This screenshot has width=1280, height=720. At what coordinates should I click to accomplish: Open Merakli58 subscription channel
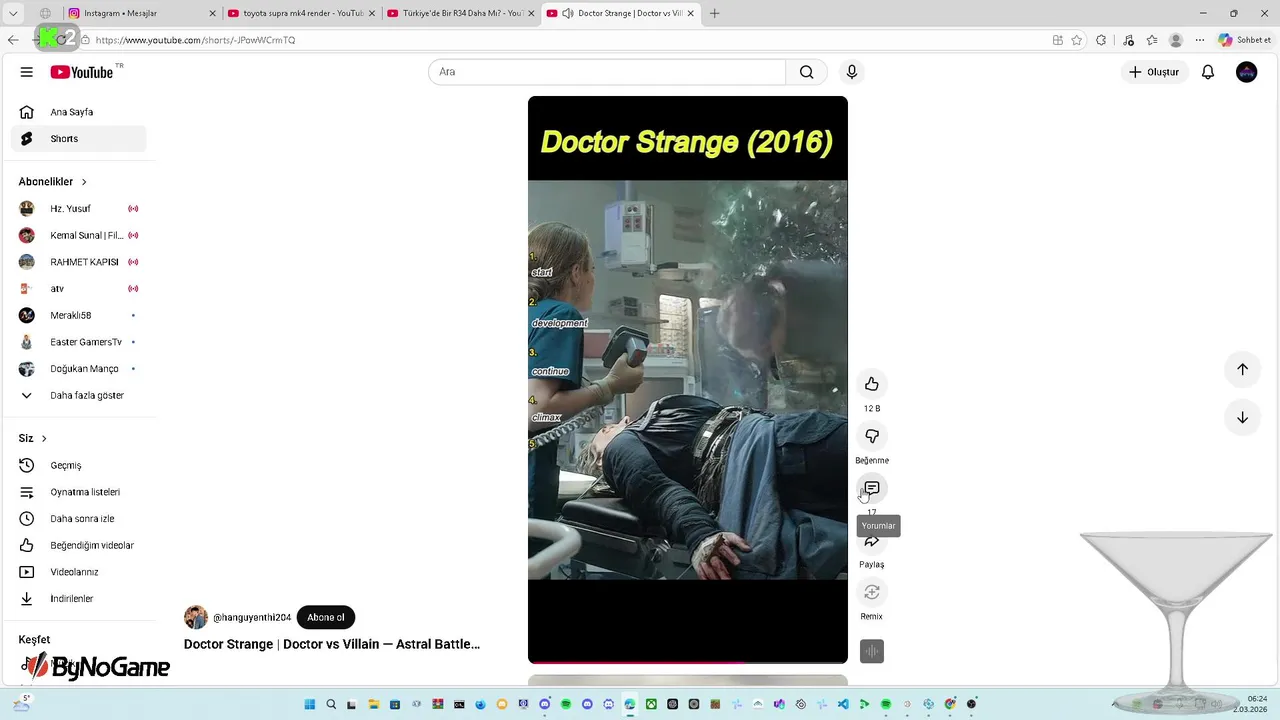[x=79, y=315]
